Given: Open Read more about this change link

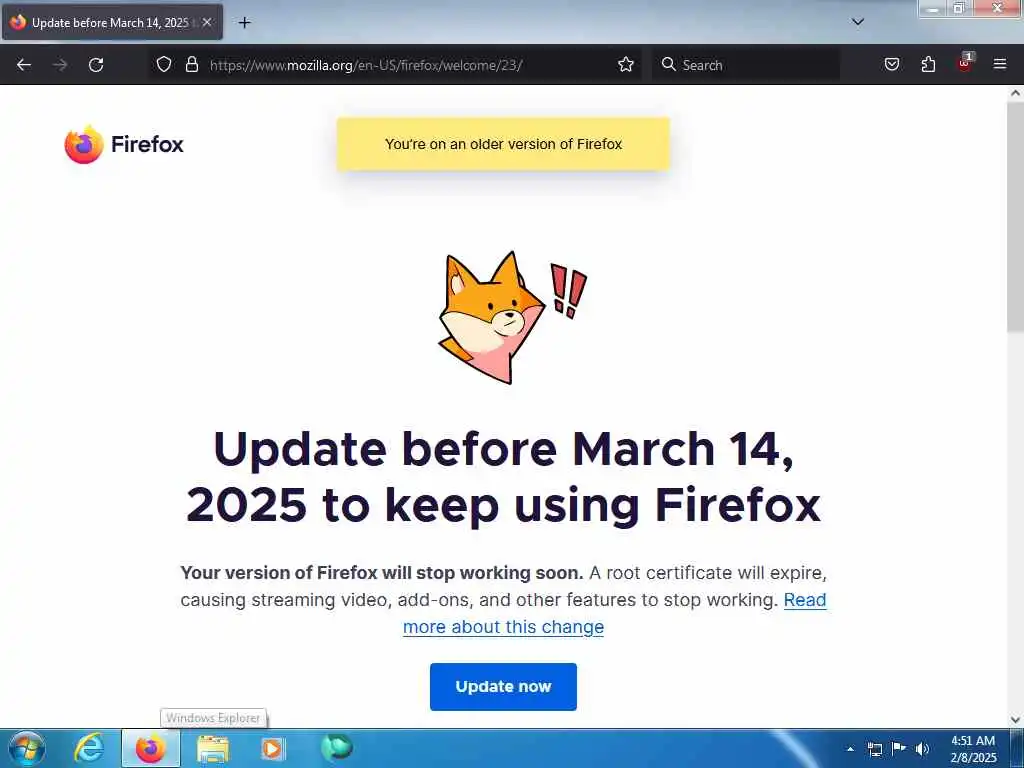Looking at the screenshot, I should pyautogui.click(x=614, y=613).
